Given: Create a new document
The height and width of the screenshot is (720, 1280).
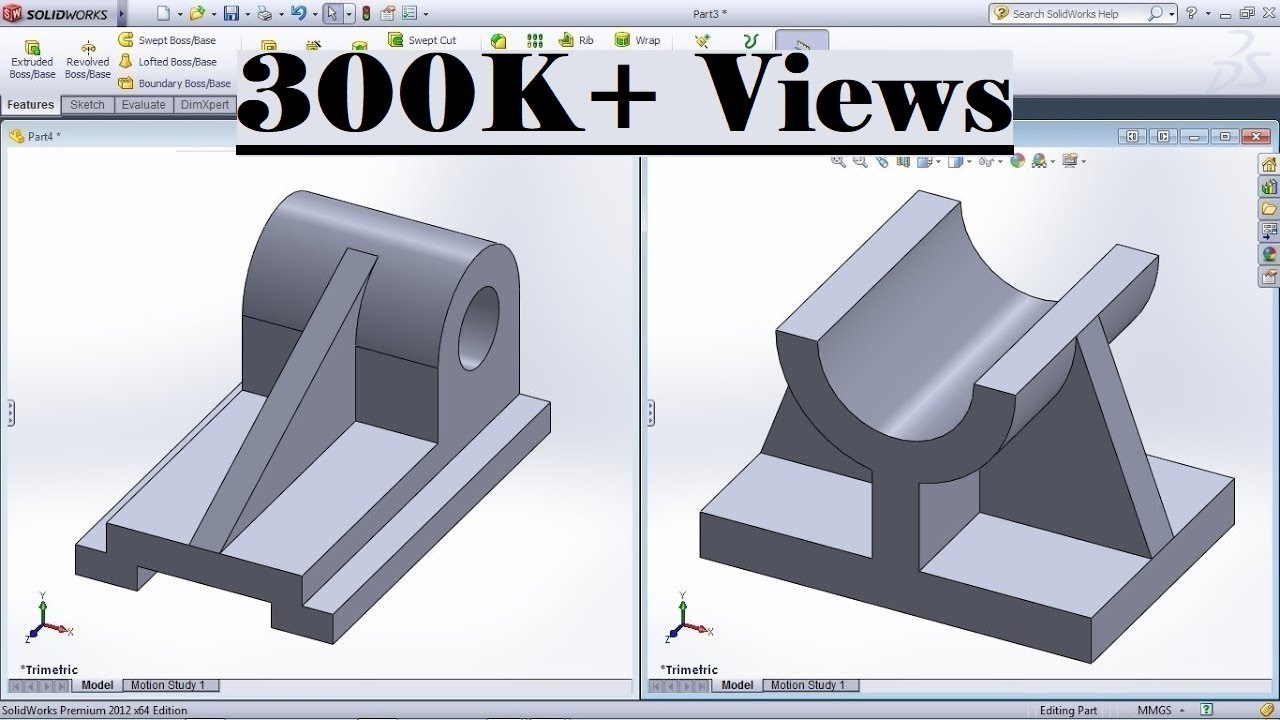Looking at the screenshot, I should [164, 14].
